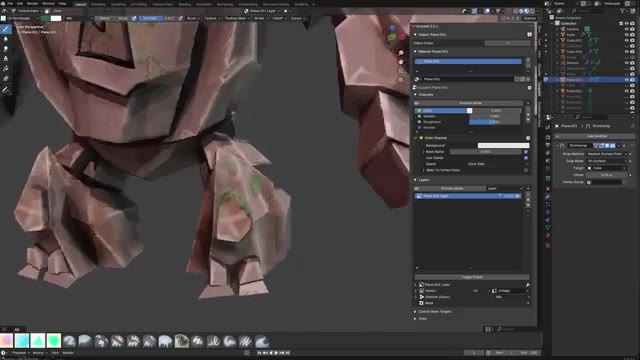Hide the Camera object in outliner
Screen dimensions: 640x360
[x=627, y=29]
